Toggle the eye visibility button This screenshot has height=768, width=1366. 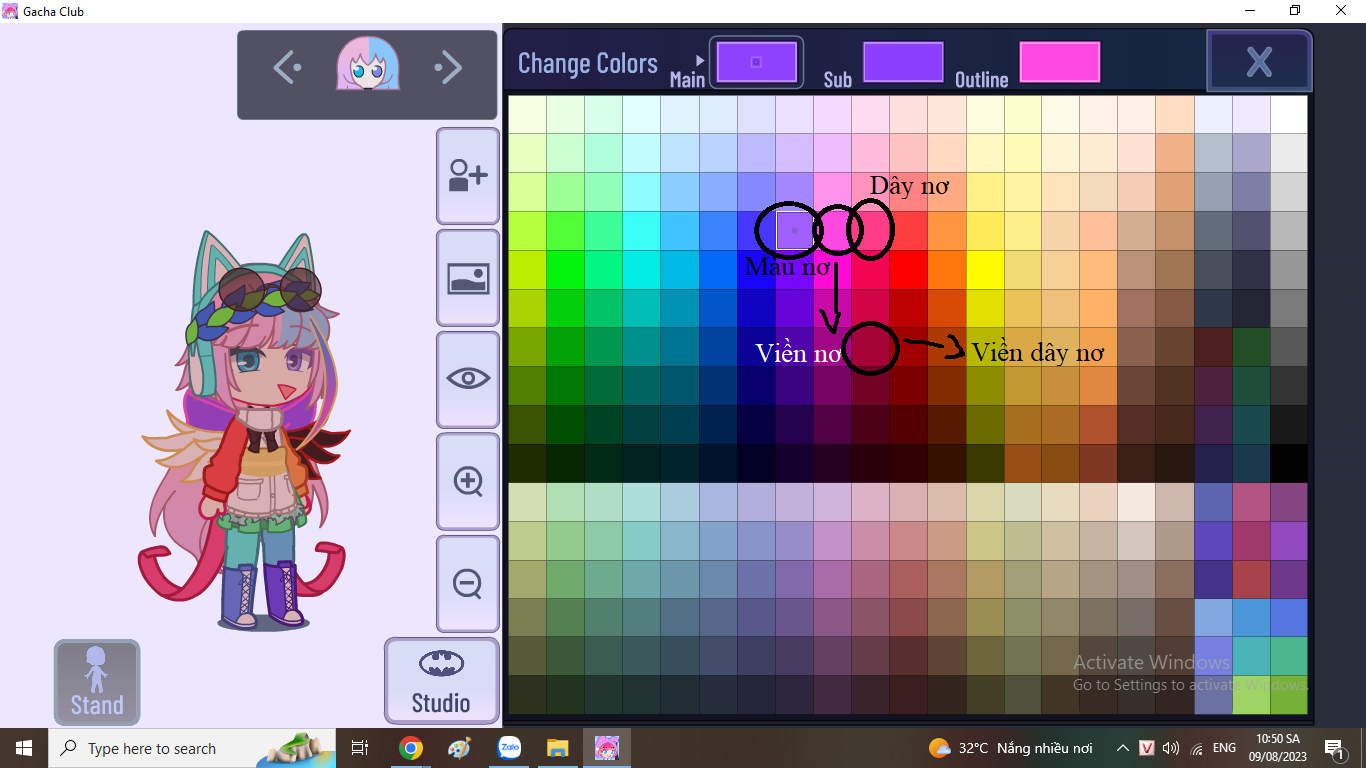[467, 379]
